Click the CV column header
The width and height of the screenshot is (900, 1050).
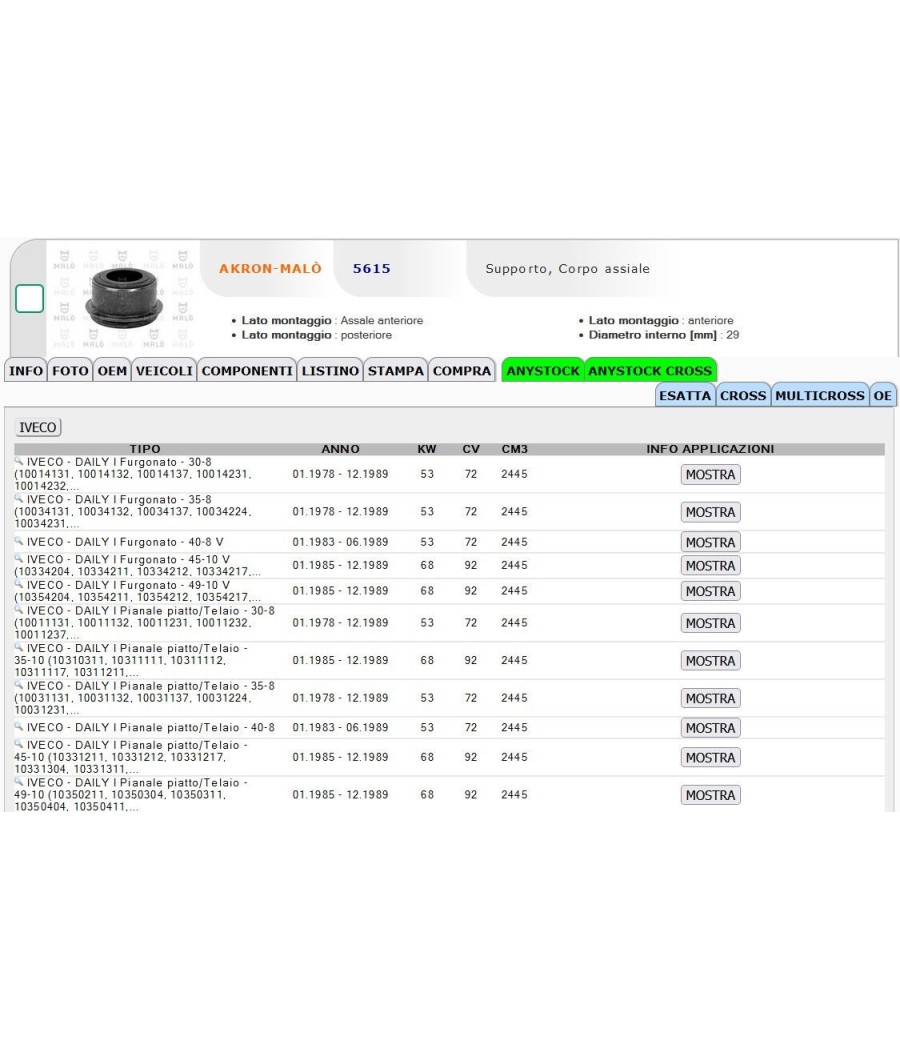(471, 449)
